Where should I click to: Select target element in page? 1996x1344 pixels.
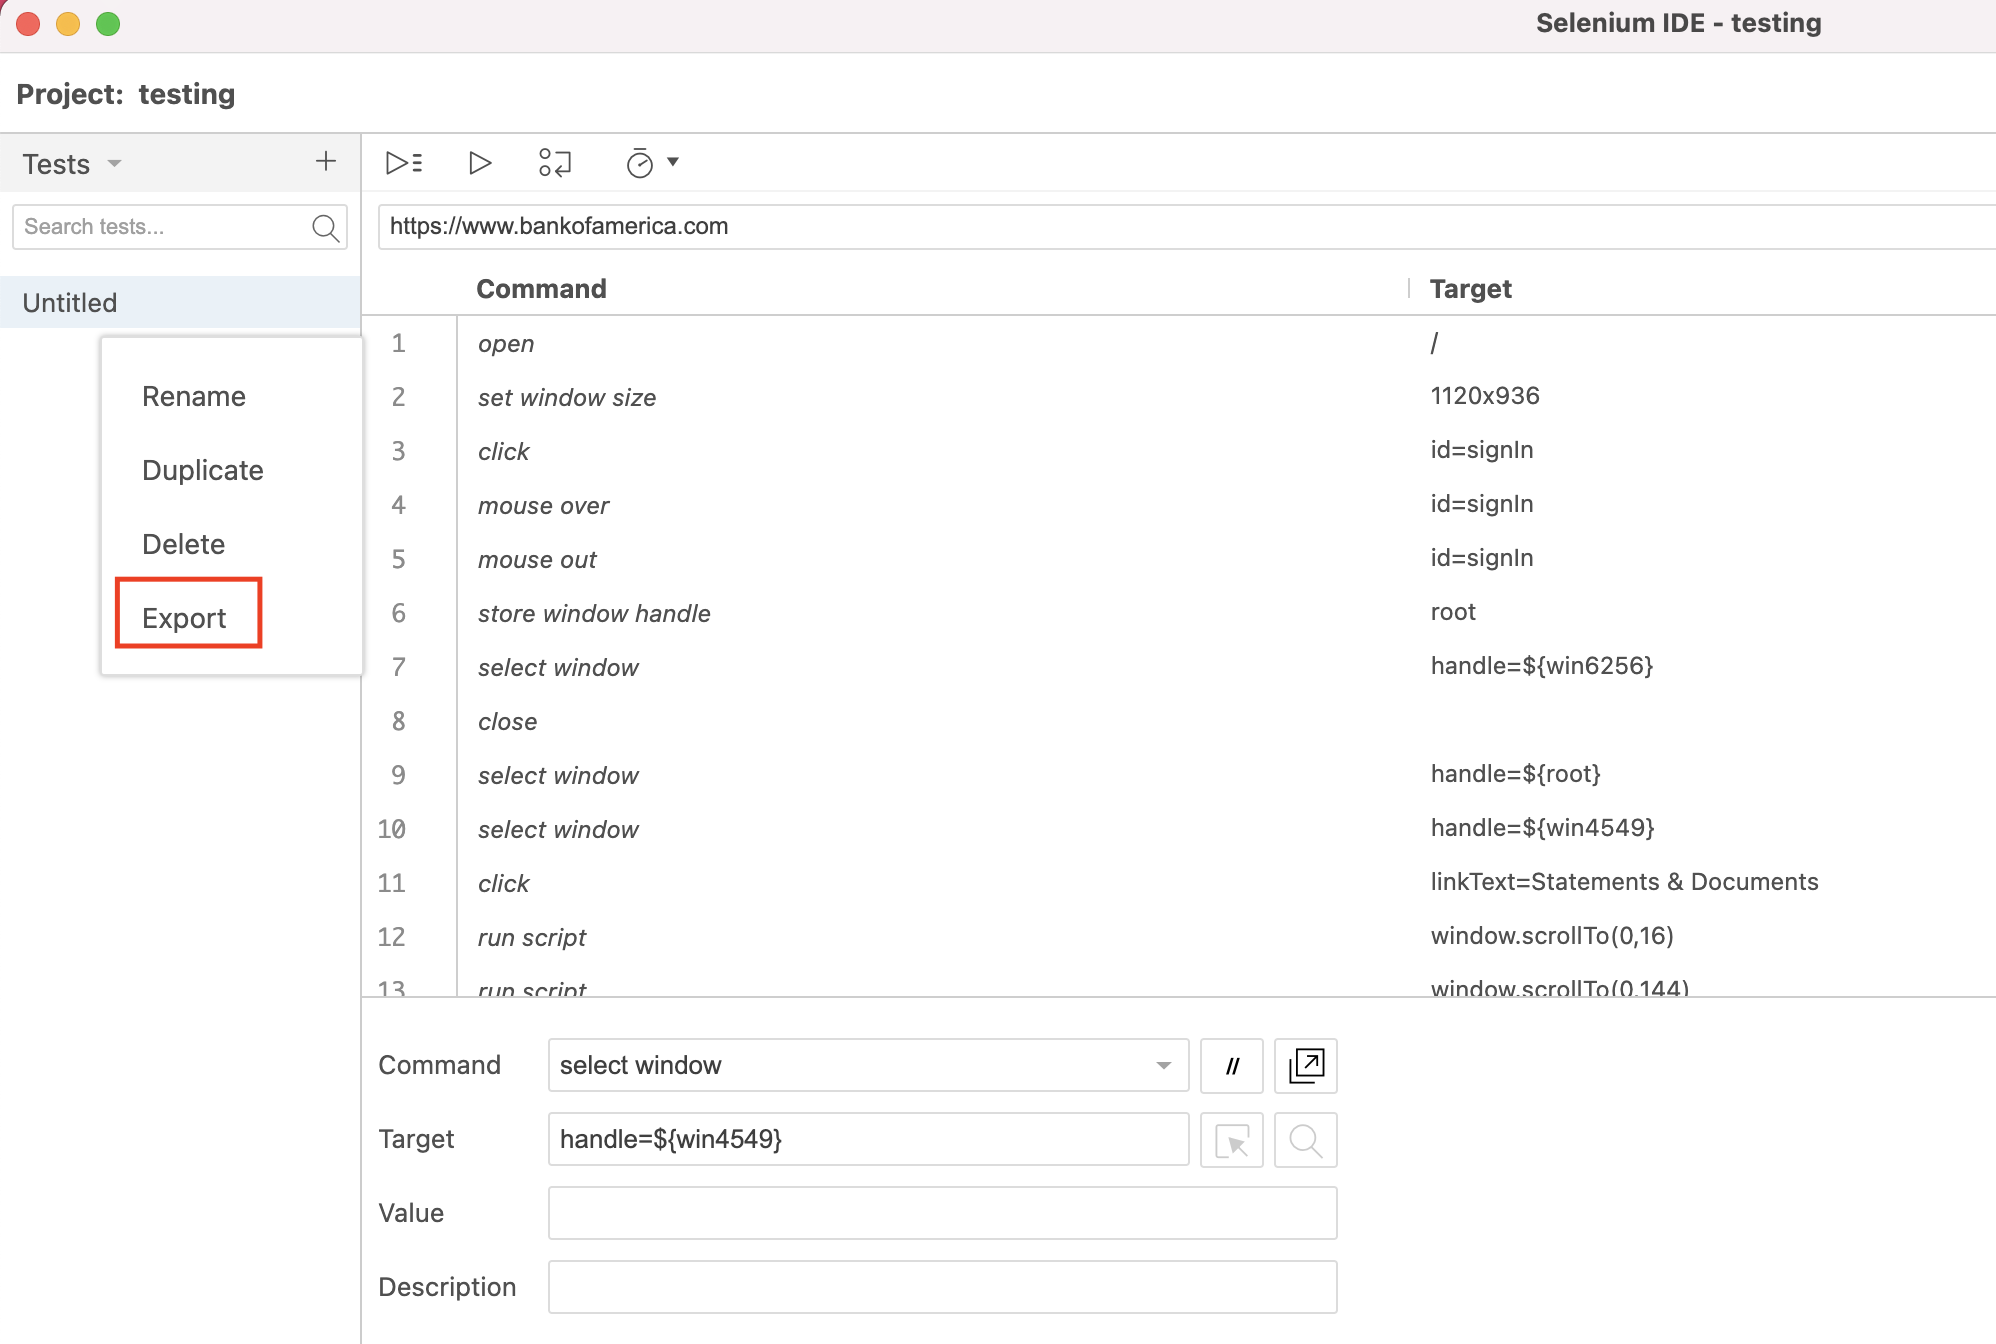(1231, 1139)
